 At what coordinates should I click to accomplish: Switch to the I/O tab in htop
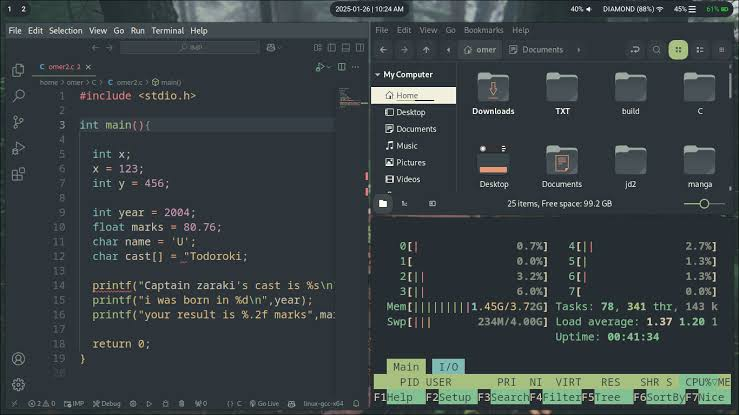pos(448,366)
